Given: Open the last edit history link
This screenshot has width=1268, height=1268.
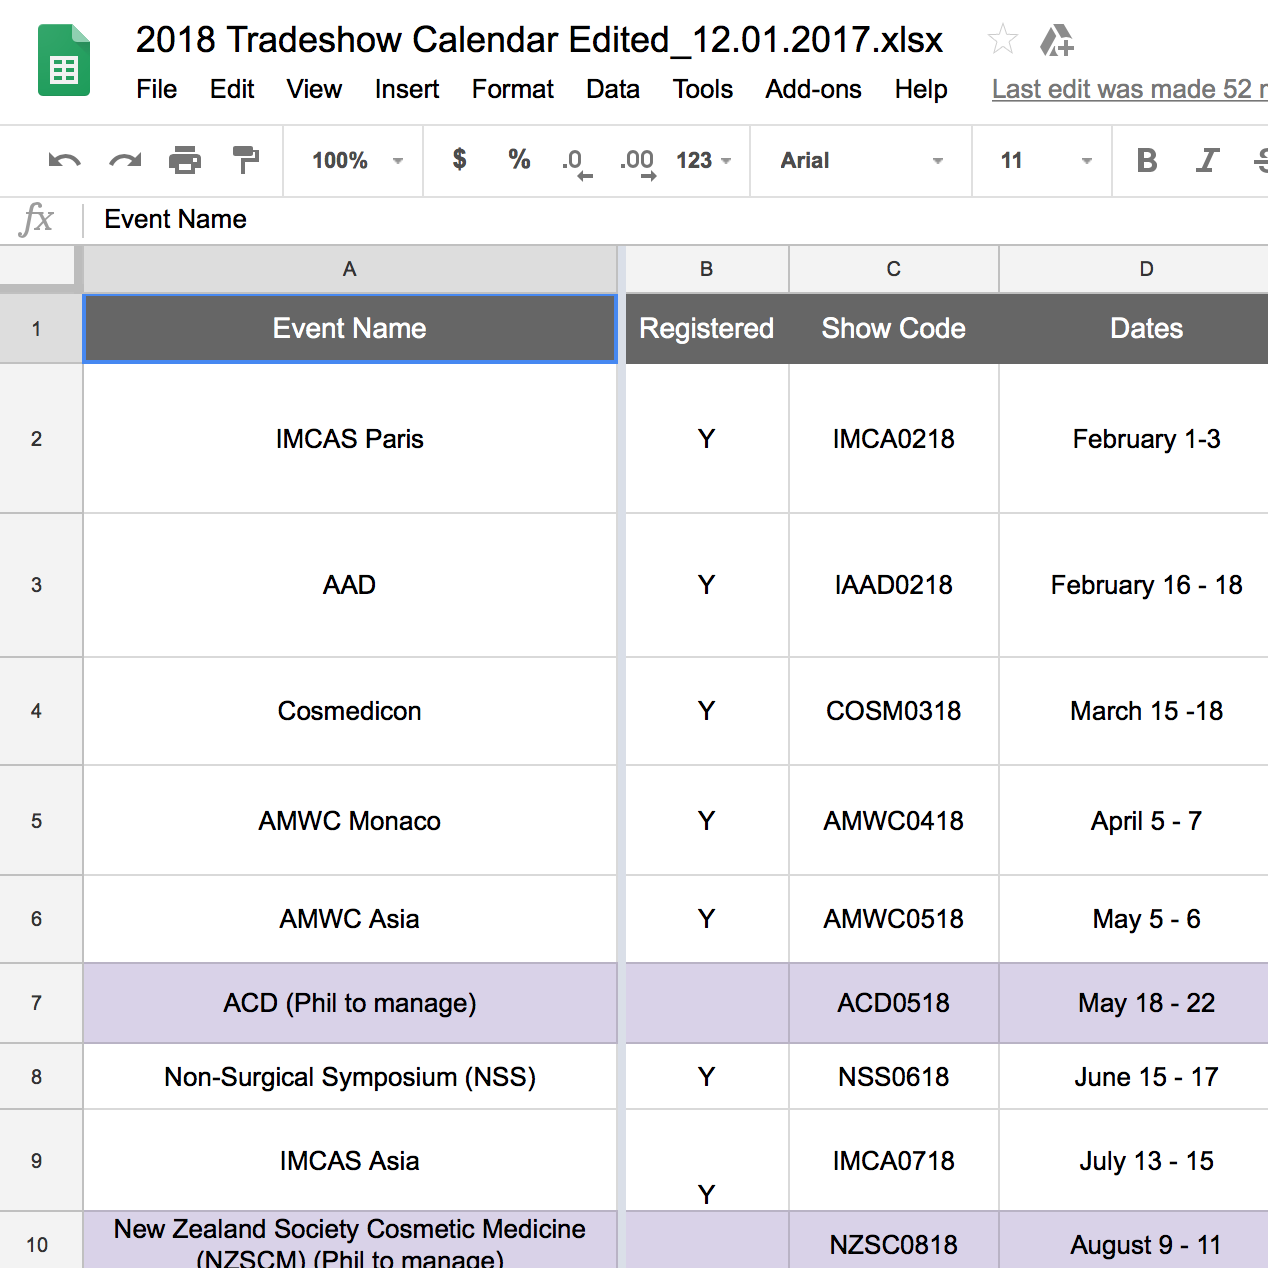Looking at the screenshot, I should click(x=1129, y=89).
